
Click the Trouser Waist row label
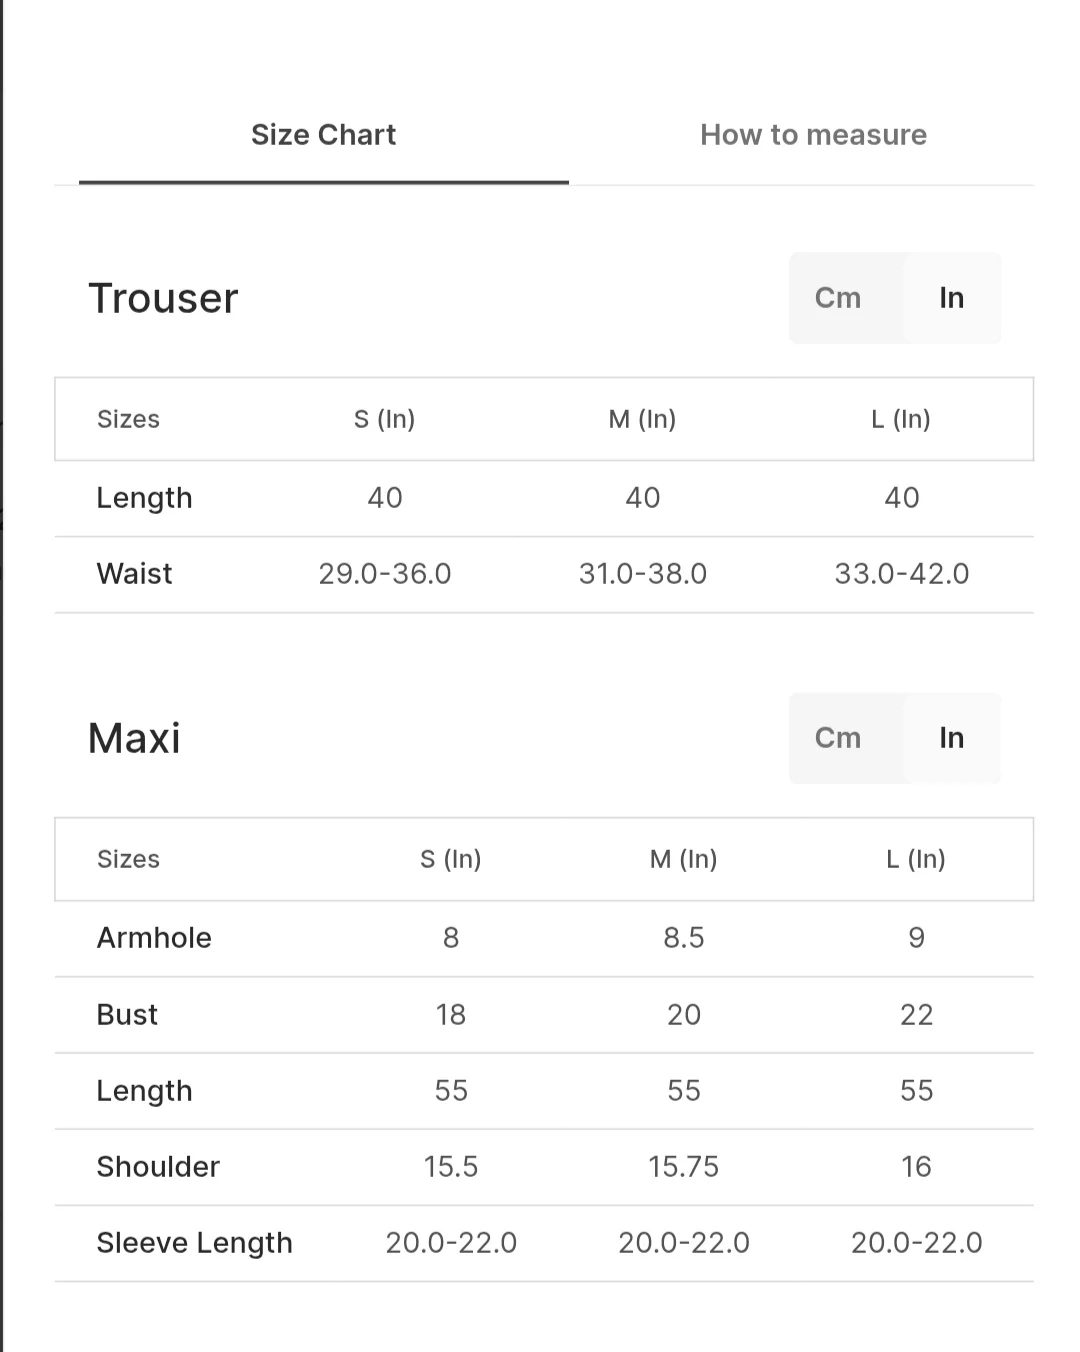pos(134,574)
